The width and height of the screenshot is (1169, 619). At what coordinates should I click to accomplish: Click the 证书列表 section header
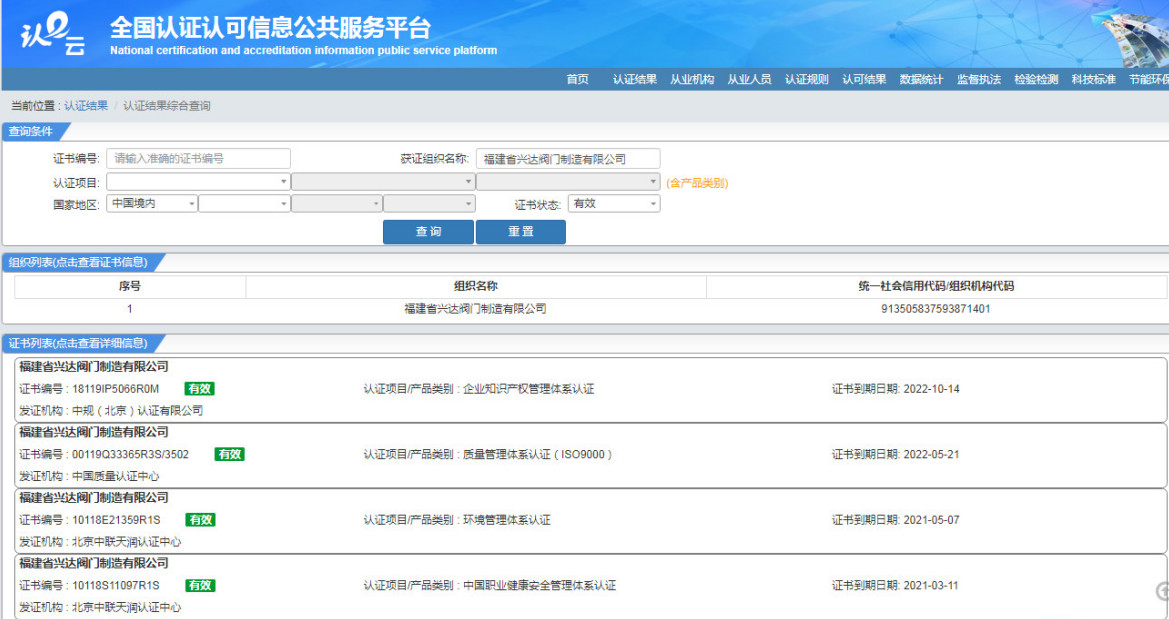tap(78, 343)
